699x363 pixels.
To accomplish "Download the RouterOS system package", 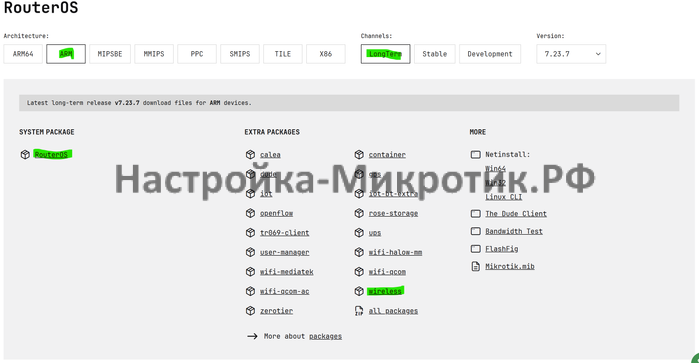I will click(51, 155).
